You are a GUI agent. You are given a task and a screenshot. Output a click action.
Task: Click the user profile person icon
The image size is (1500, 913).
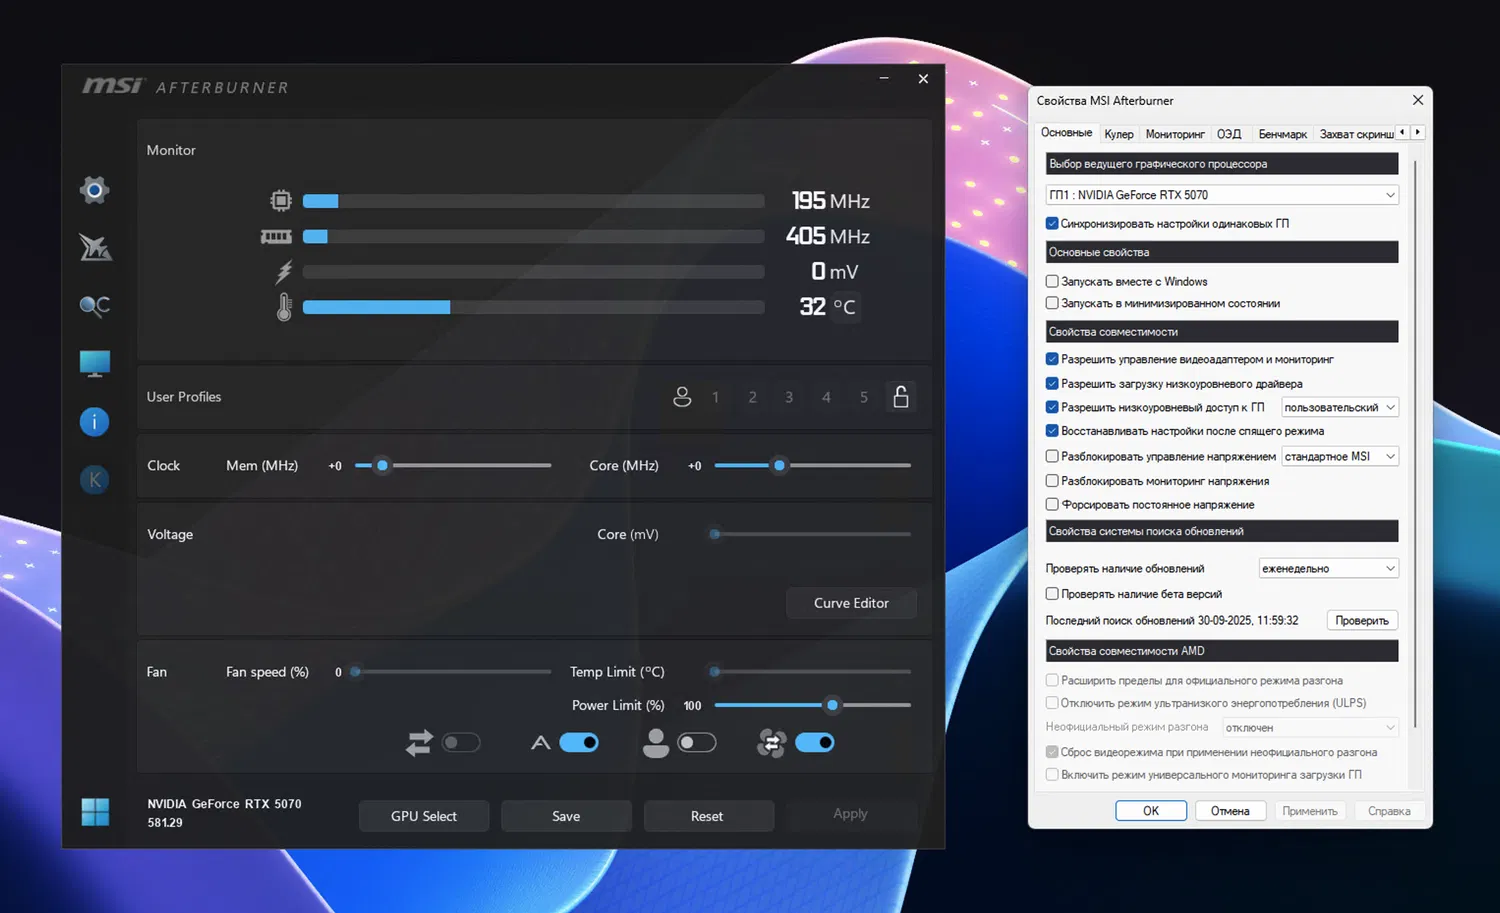682,397
